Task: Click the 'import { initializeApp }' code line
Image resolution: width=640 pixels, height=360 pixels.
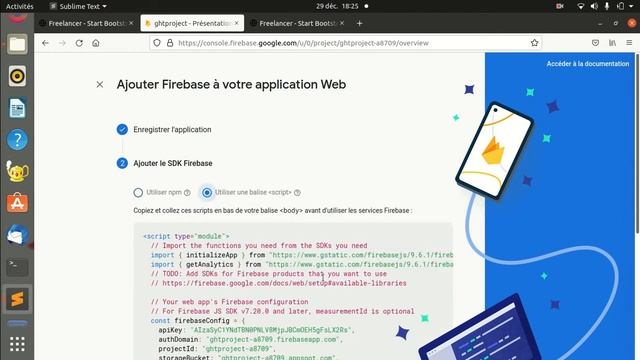Action: pyautogui.click(x=302, y=255)
